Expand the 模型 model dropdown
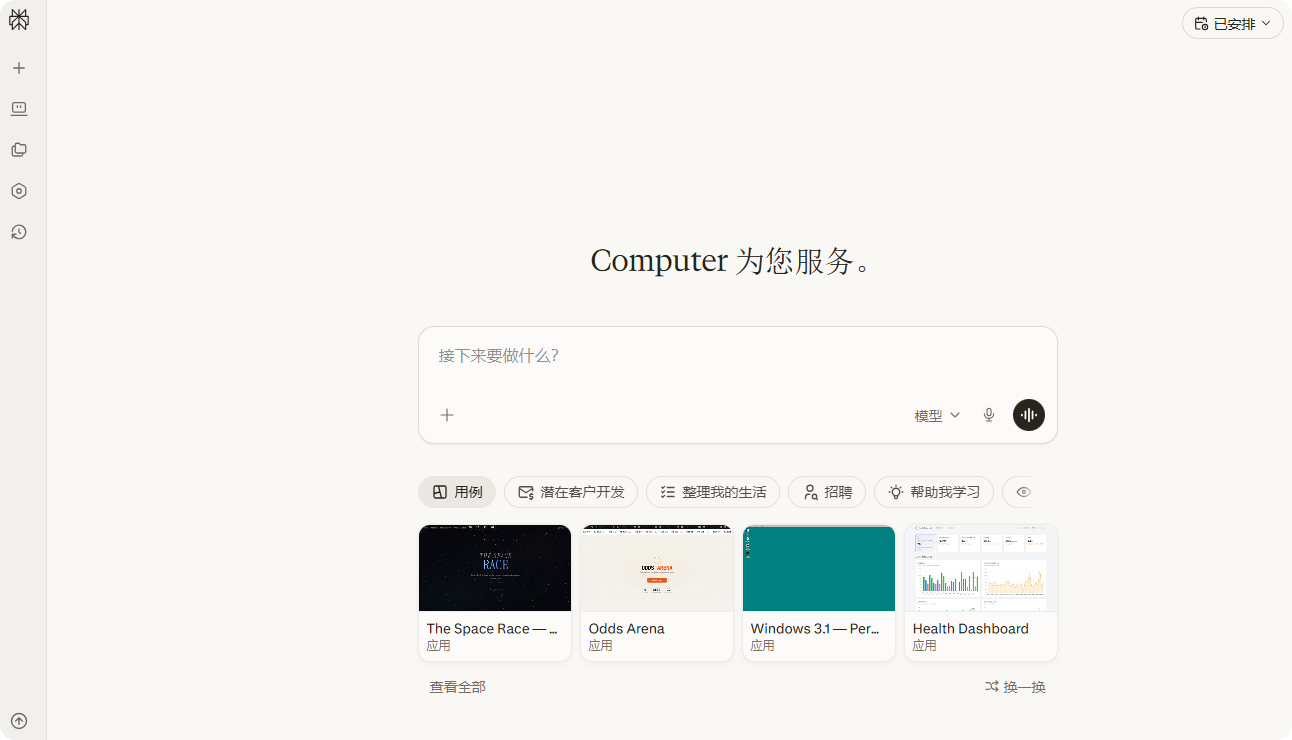1292x740 pixels. pos(937,415)
